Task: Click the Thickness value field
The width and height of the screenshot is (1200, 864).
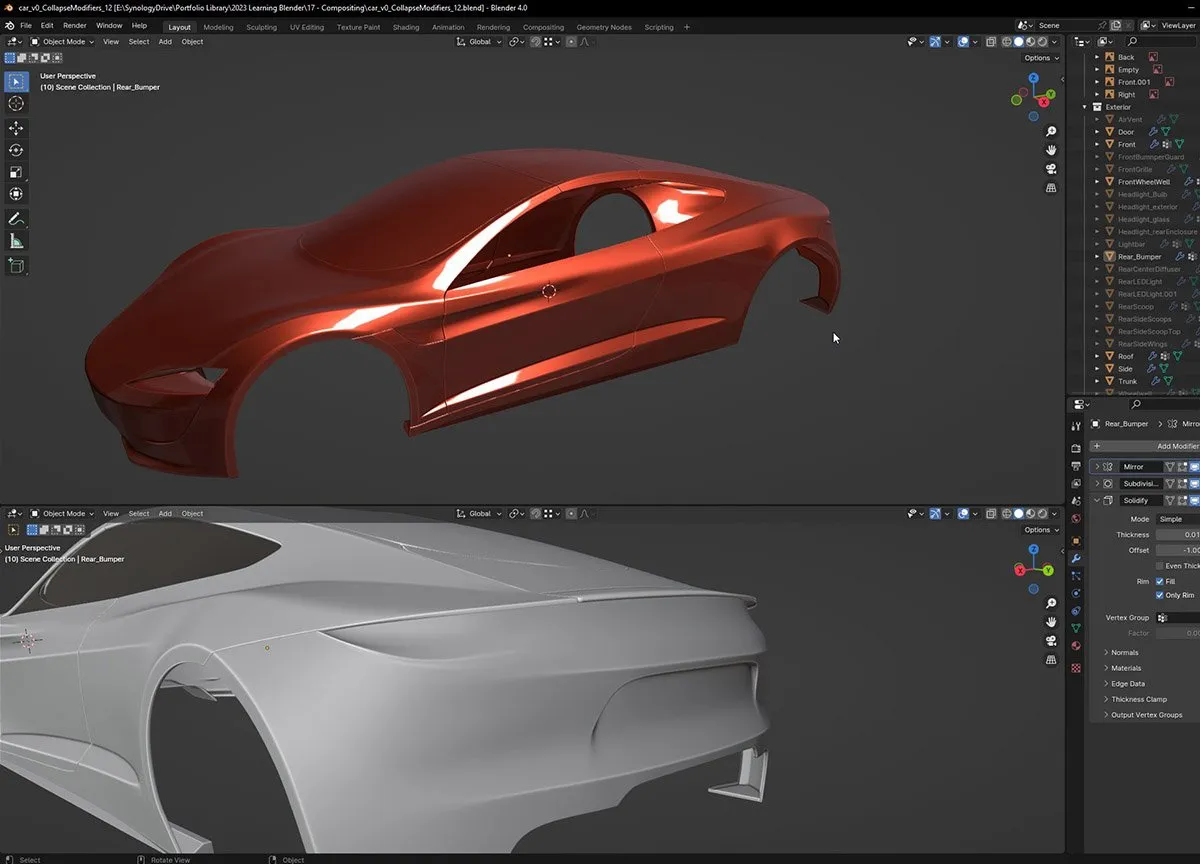Action: point(1177,535)
